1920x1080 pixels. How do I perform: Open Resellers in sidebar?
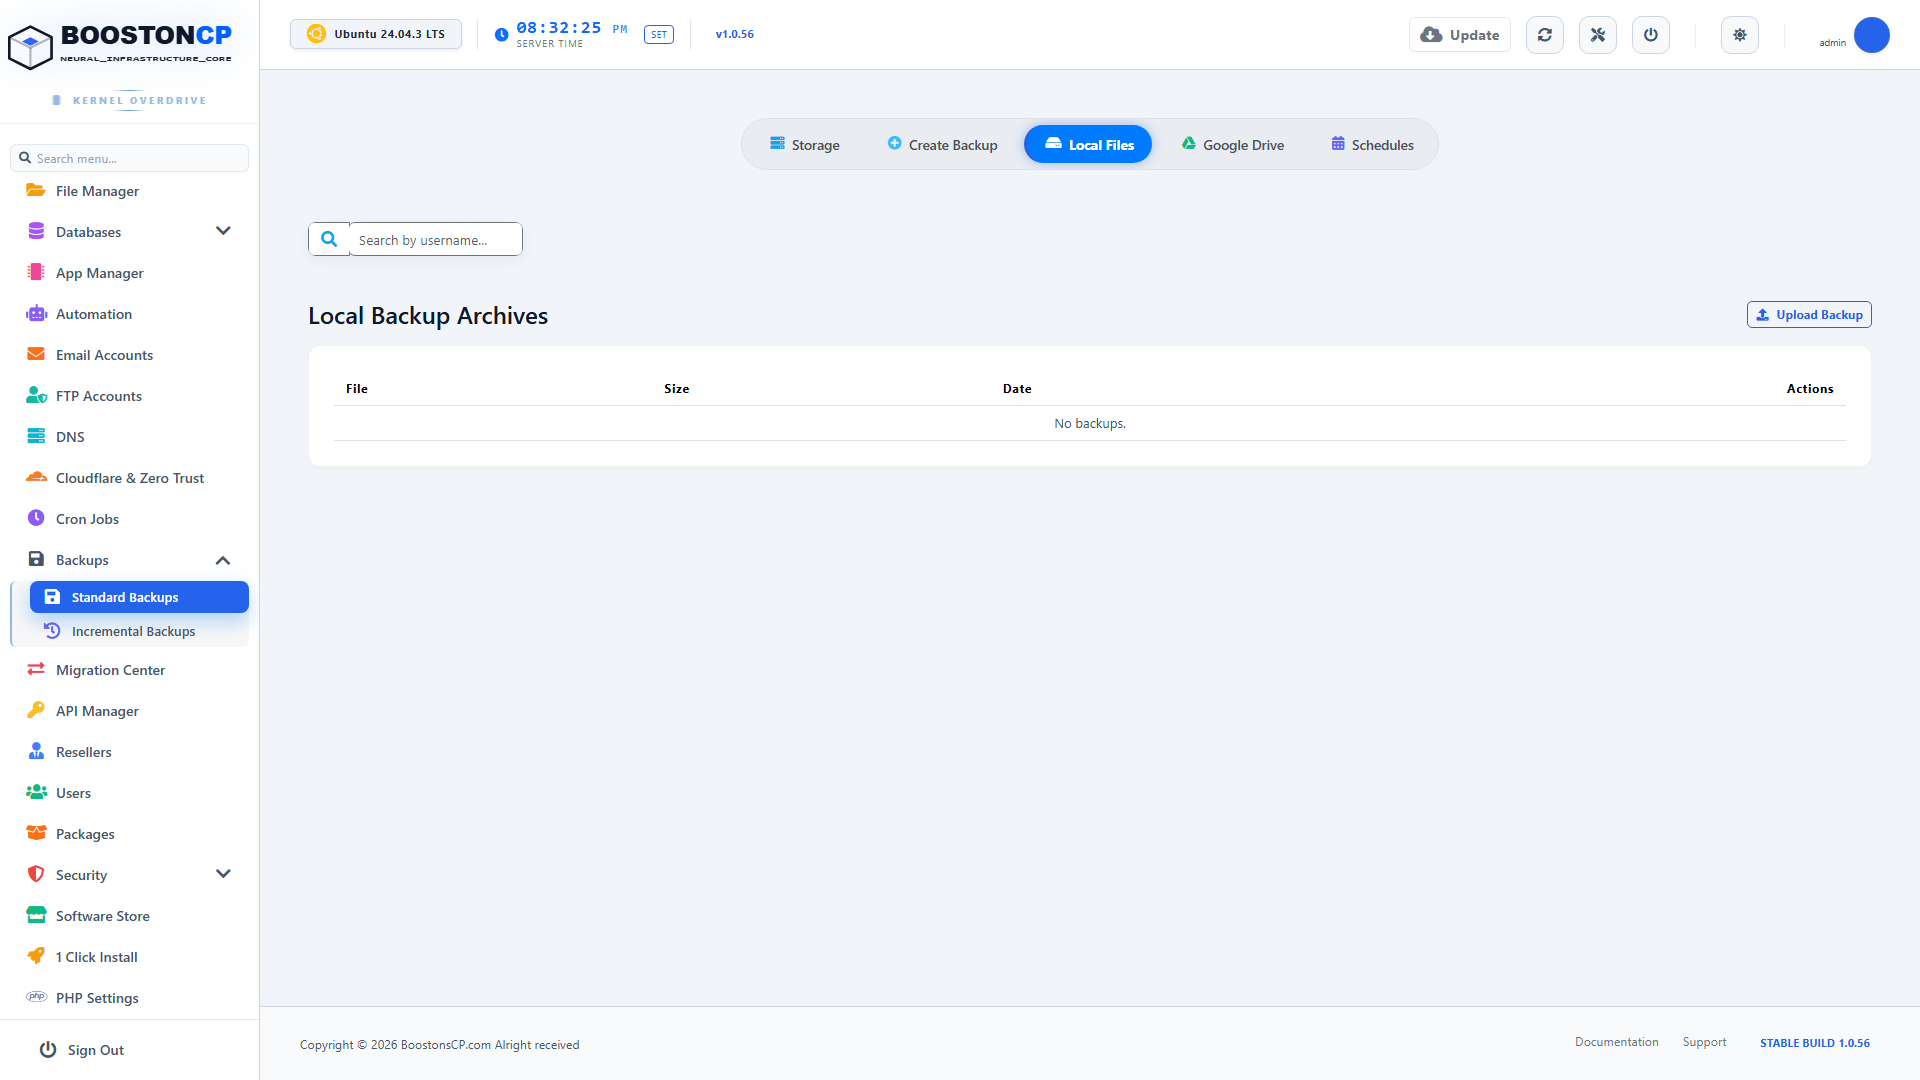click(130, 752)
